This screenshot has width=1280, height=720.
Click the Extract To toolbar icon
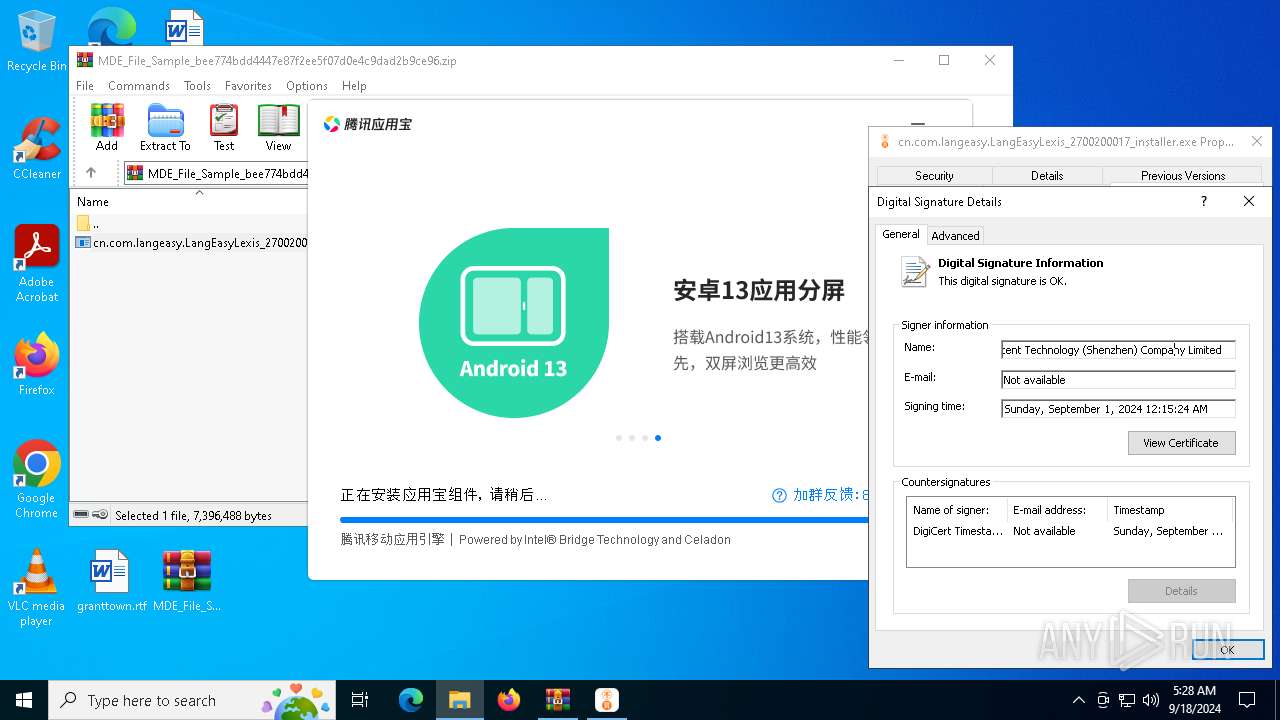click(x=165, y=127)
